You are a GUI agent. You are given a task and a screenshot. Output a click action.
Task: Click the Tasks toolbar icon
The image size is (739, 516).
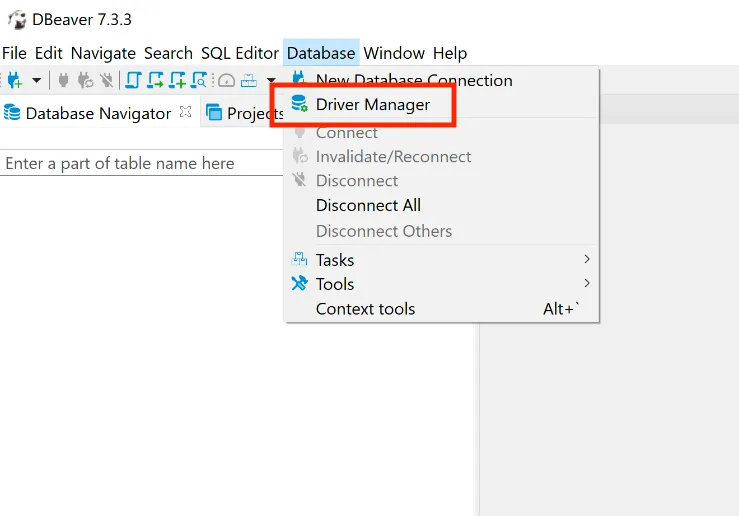tap(249, 81)
